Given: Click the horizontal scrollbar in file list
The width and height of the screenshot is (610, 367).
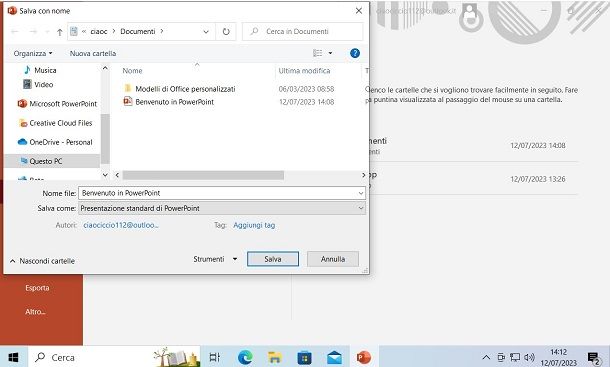Looking at the screenshot, I should [x=203, y=176].
